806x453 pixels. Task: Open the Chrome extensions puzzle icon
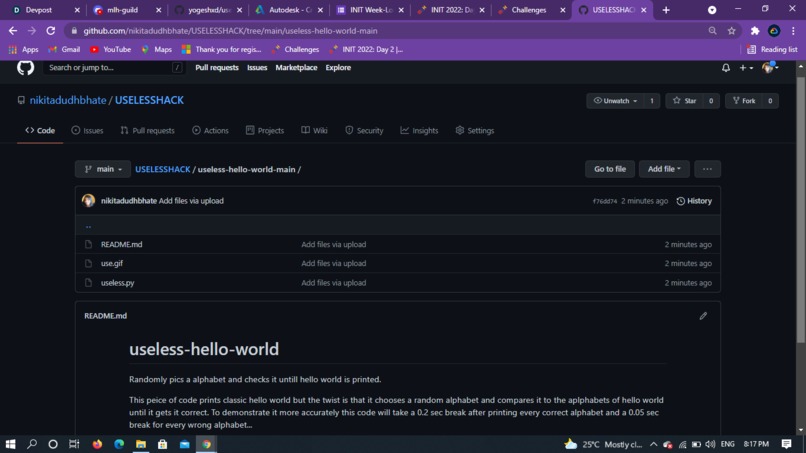755,31
